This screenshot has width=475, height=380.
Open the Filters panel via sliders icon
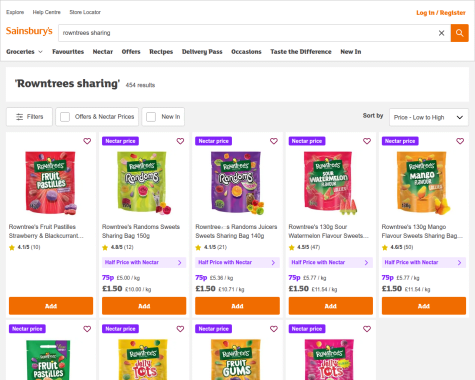coord(20,117)
